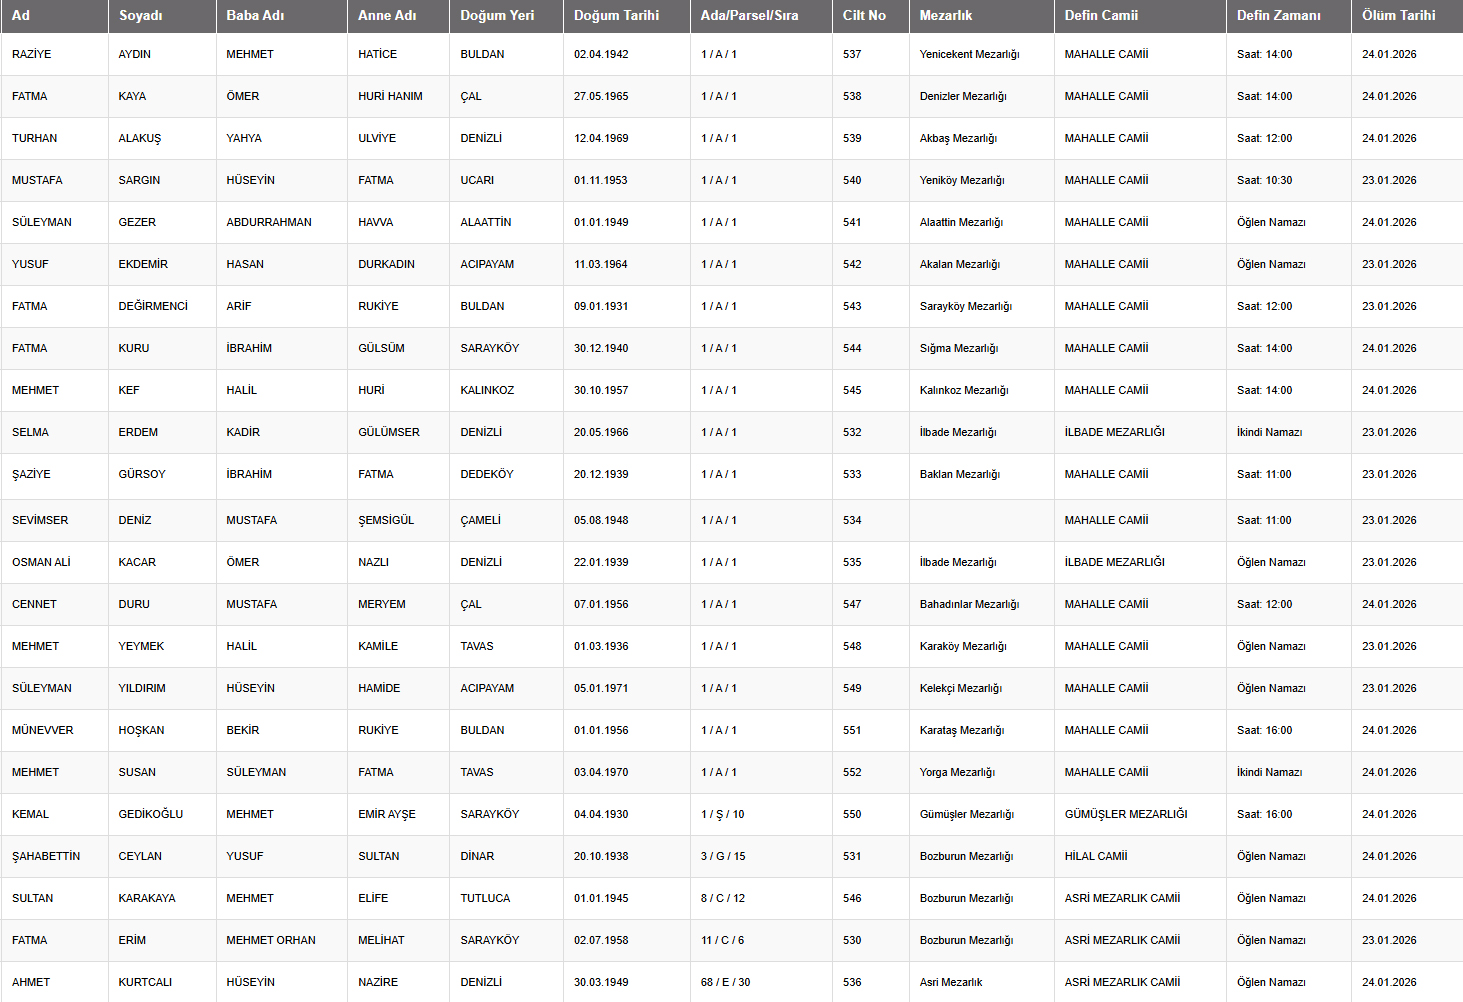Click the Ada/Parsel/Sıra column header

(x=749, y=15)
